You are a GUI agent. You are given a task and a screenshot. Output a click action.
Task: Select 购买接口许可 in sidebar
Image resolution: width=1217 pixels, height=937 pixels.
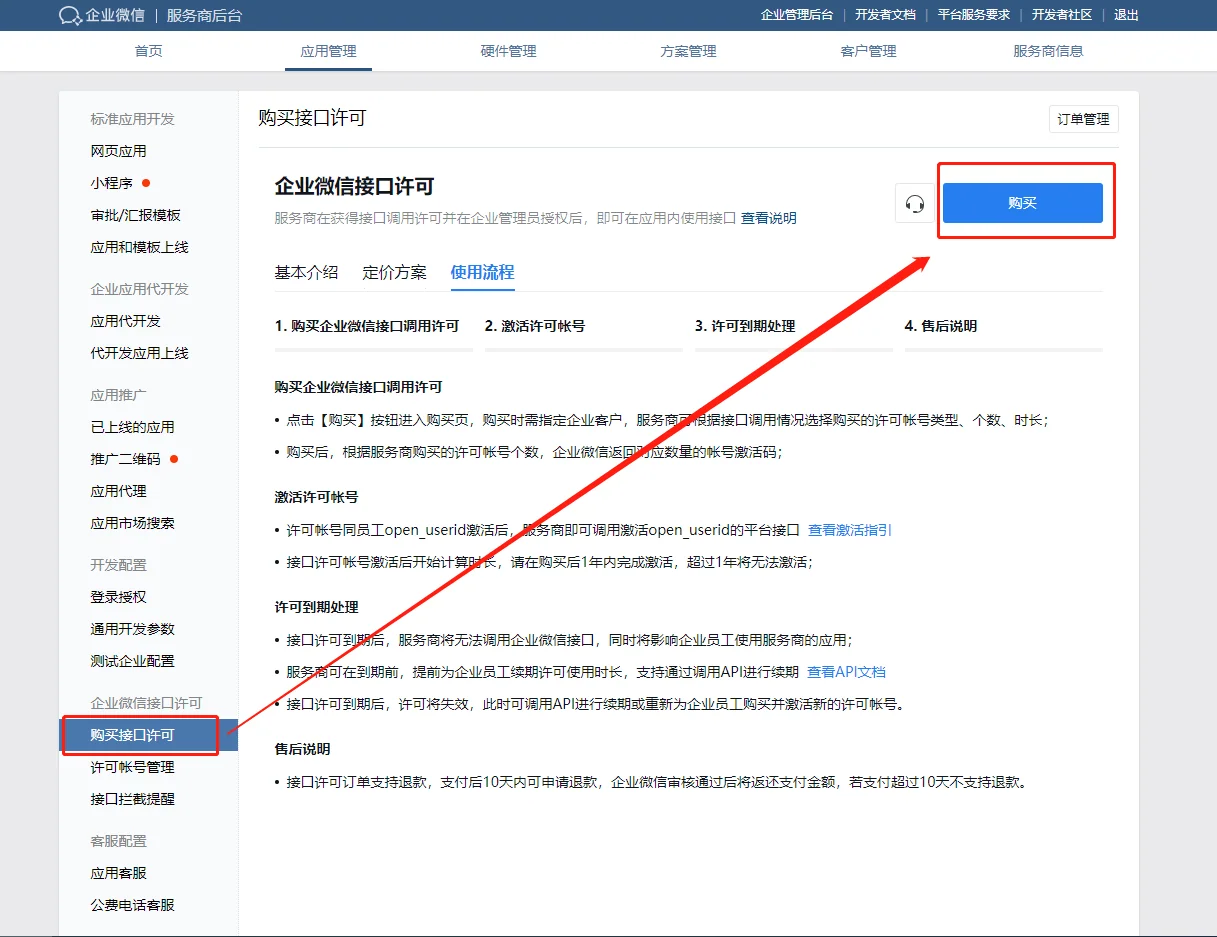coord(149,735)
